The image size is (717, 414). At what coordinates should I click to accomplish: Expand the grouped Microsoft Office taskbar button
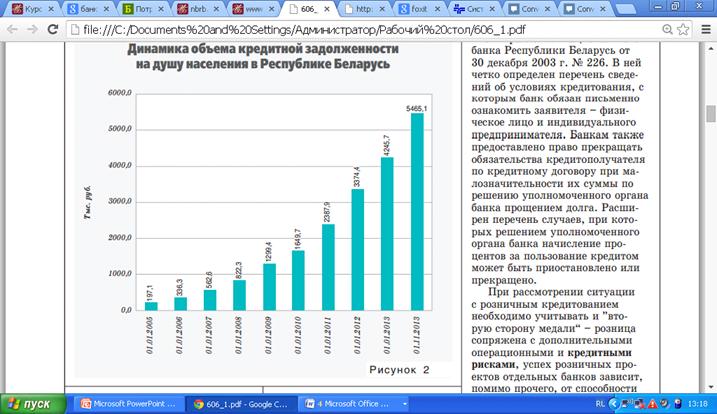[351, 404]
